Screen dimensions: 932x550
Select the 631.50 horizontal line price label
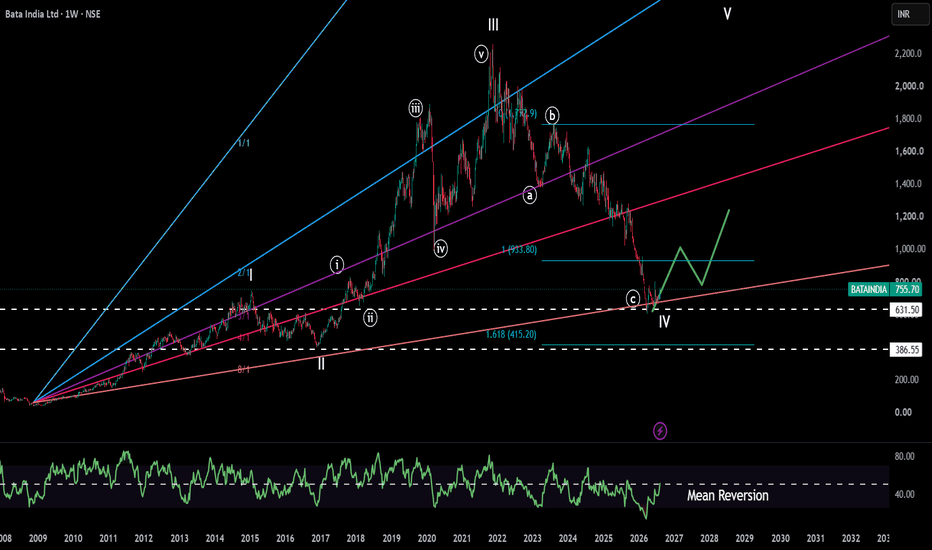[906, 309]
